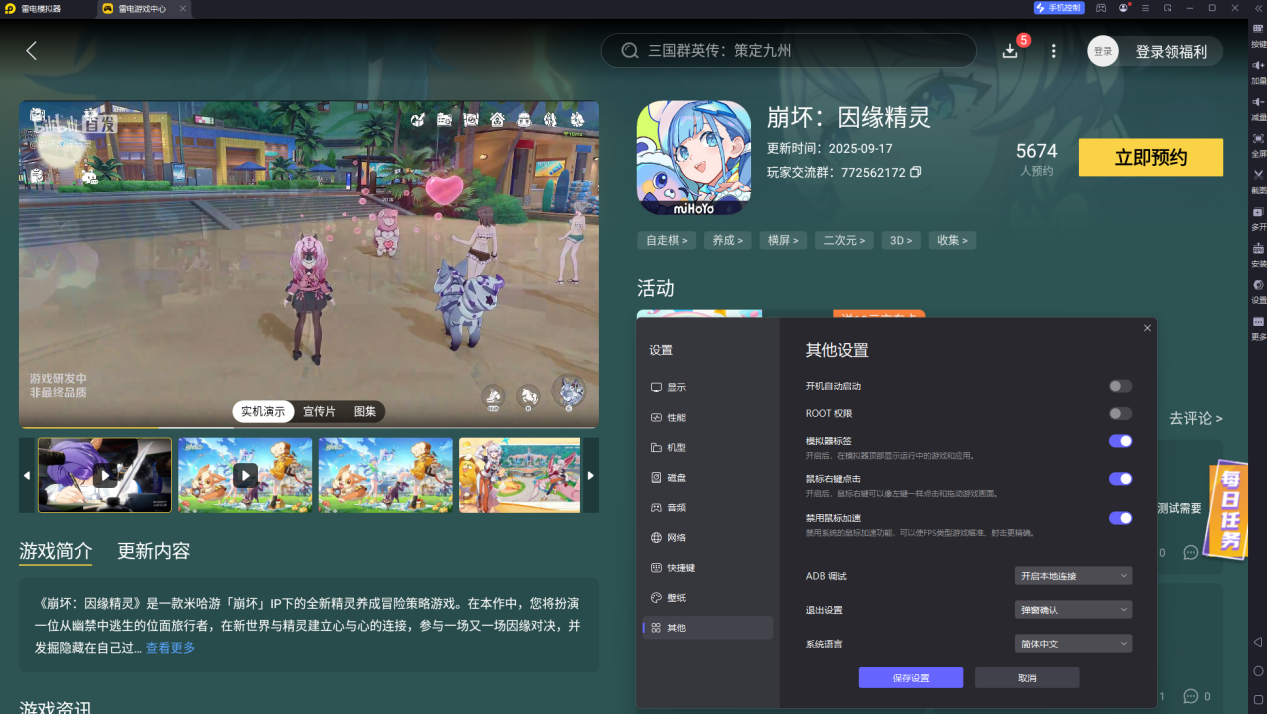This screenshot has width=1267, height=714.
Task: Click the popup window icon in the title bar
Action: [x=1168, y=8]
